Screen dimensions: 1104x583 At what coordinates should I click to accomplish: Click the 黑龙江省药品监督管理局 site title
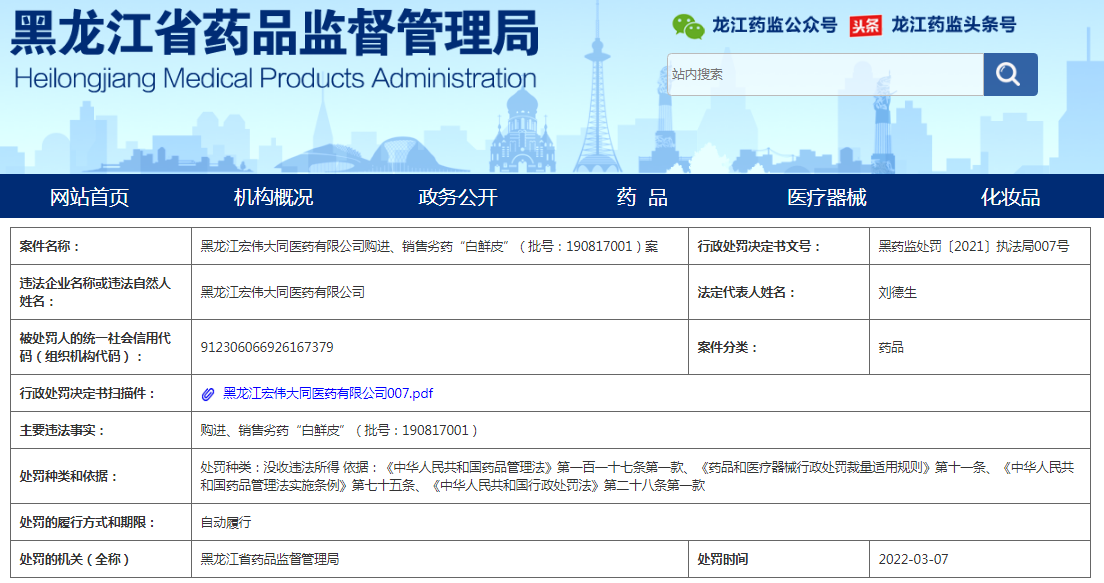(275, 32)
